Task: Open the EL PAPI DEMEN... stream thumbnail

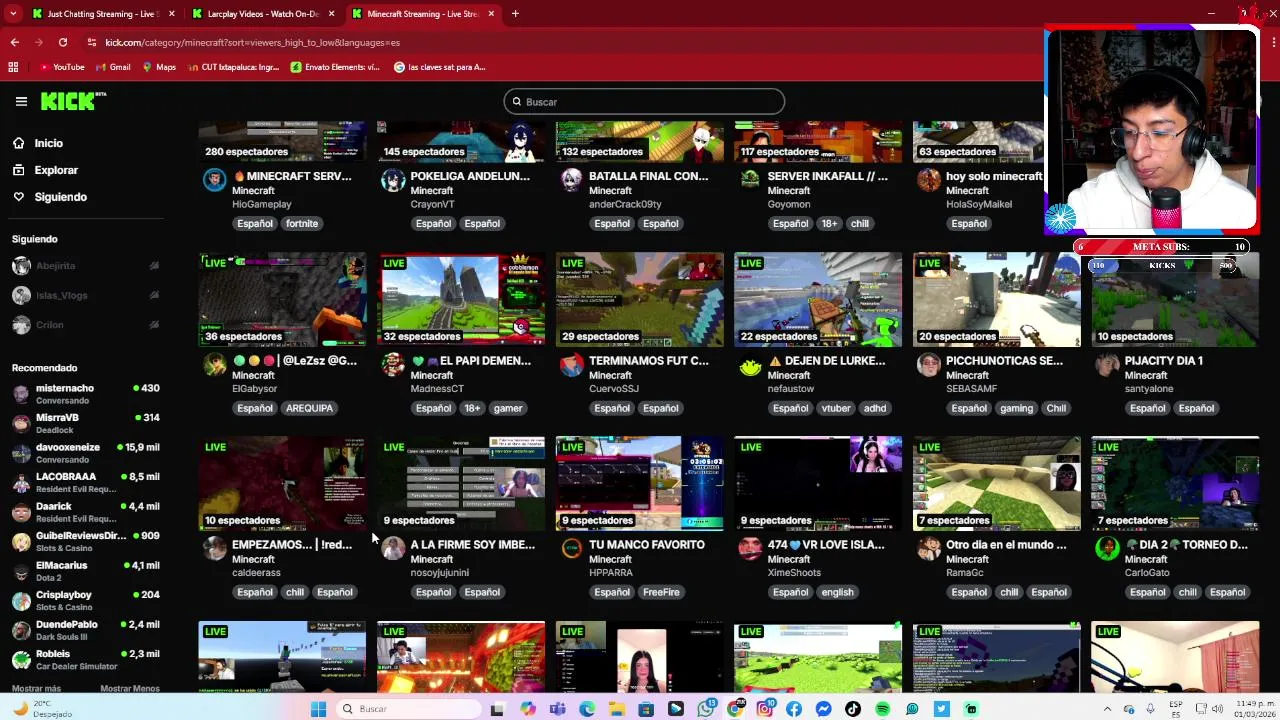Action: 461,299
